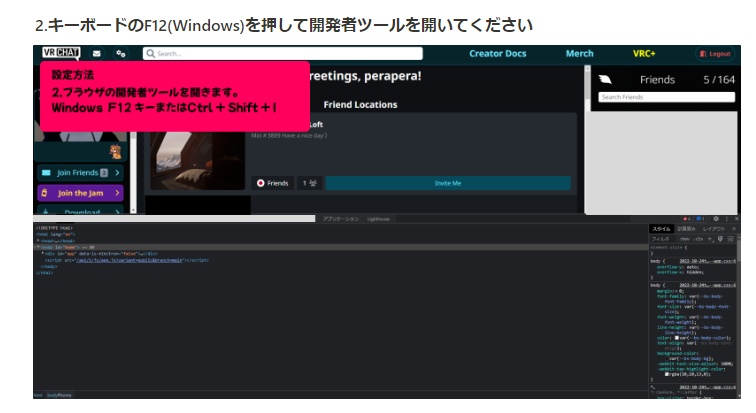Expand more devtools sidebar tabs chevron
756x413 pixels.
[x=734, y=229]
